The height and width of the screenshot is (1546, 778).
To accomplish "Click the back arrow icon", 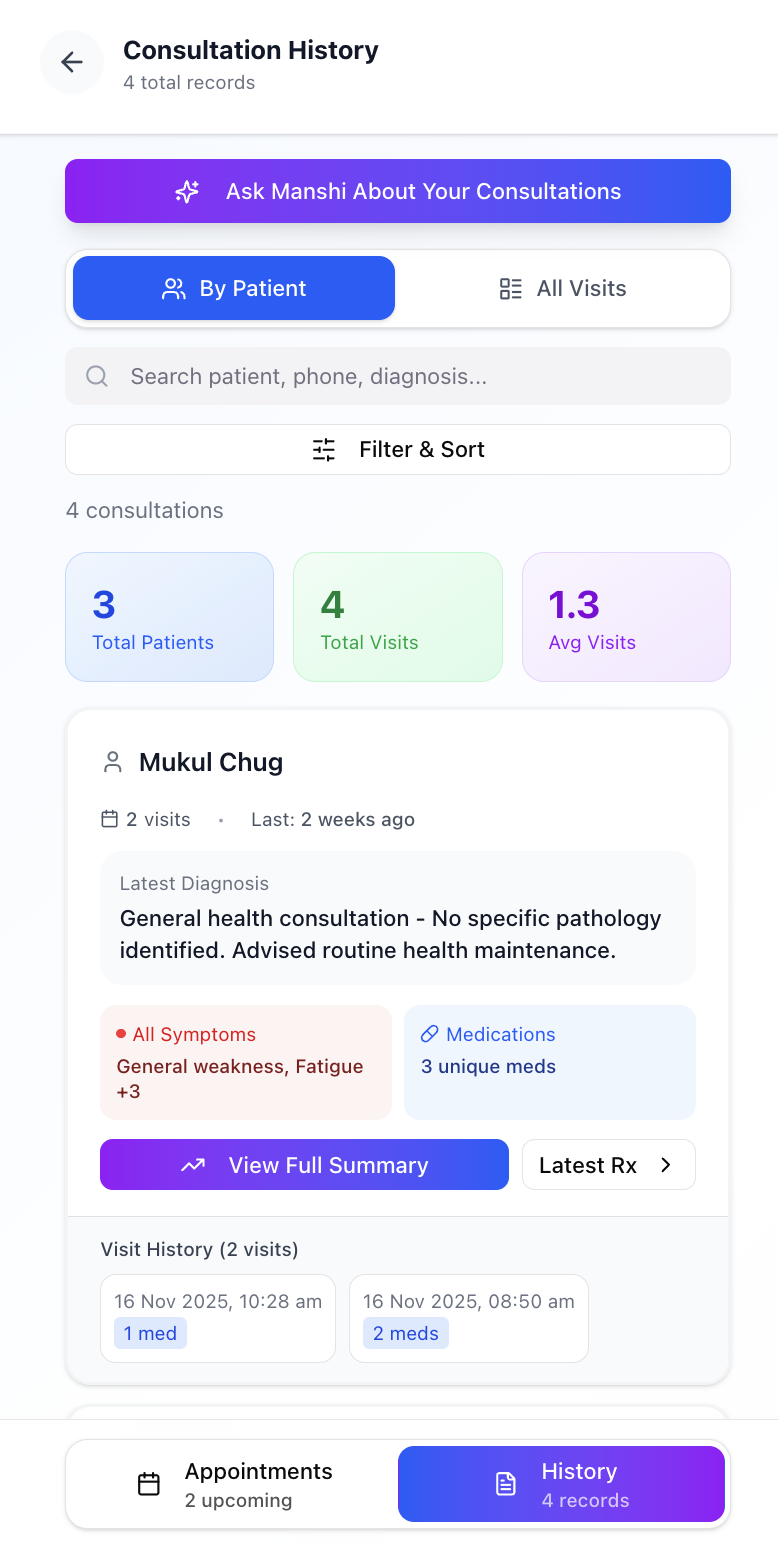I will coord(72,62).
